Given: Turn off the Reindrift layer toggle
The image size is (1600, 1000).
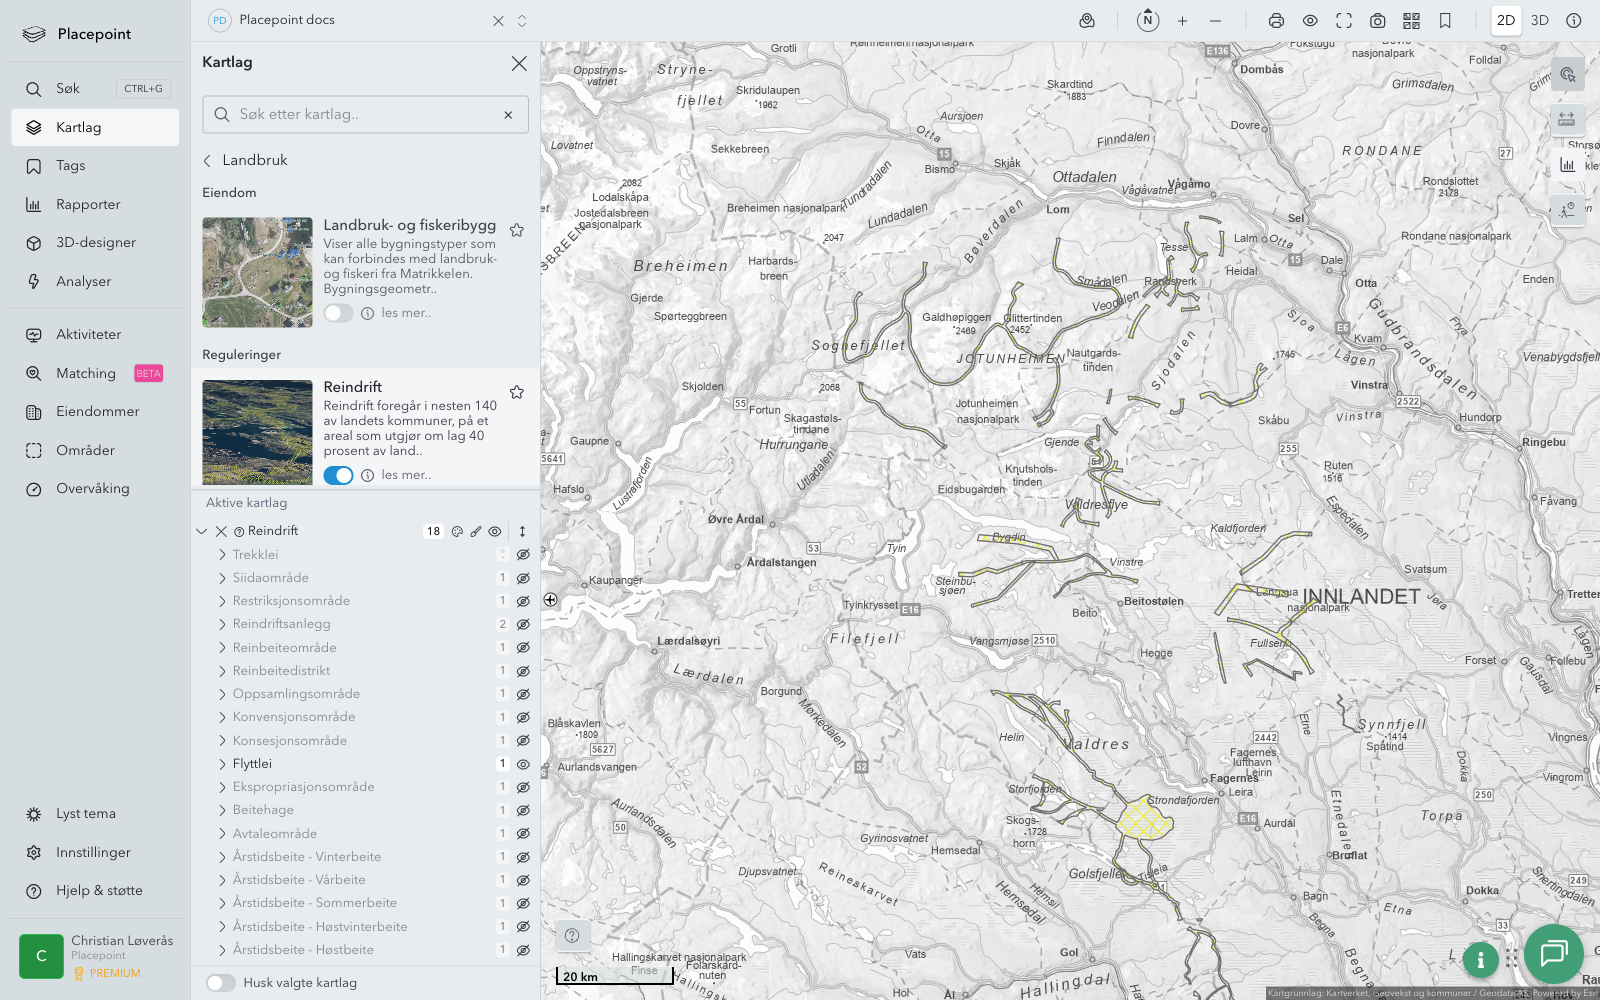Looking at the screenshot, I should 338,475.
